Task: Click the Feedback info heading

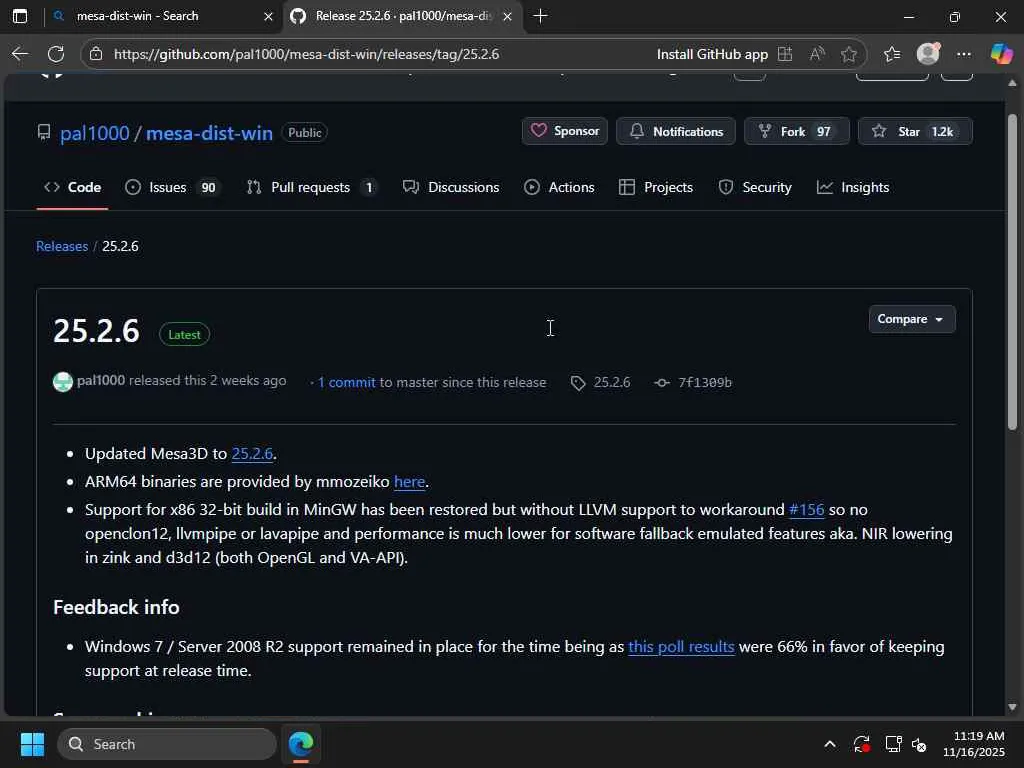Action: [116, 607]
